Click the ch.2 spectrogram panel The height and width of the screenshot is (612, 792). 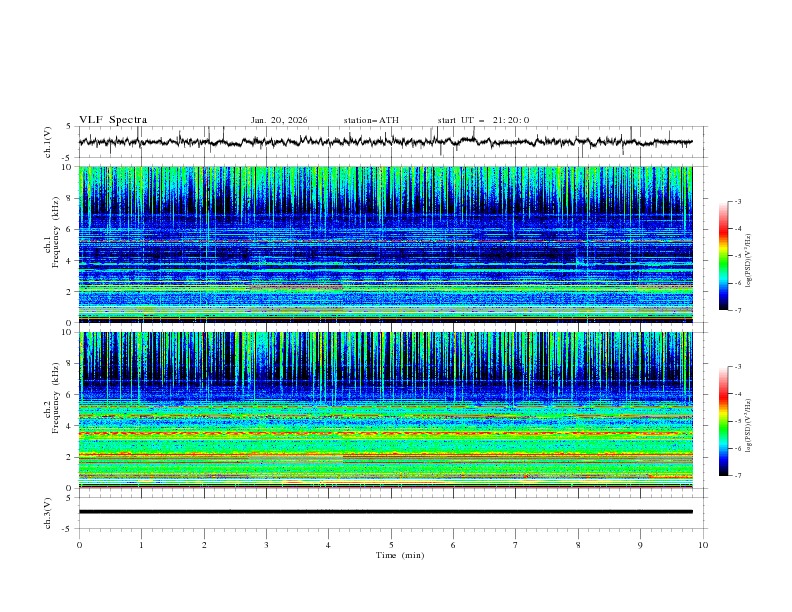[386, 410]
